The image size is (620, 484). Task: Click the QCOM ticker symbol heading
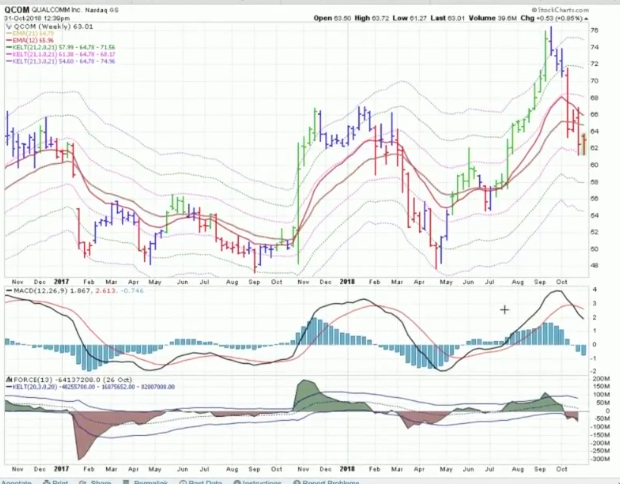coord(17,10)
